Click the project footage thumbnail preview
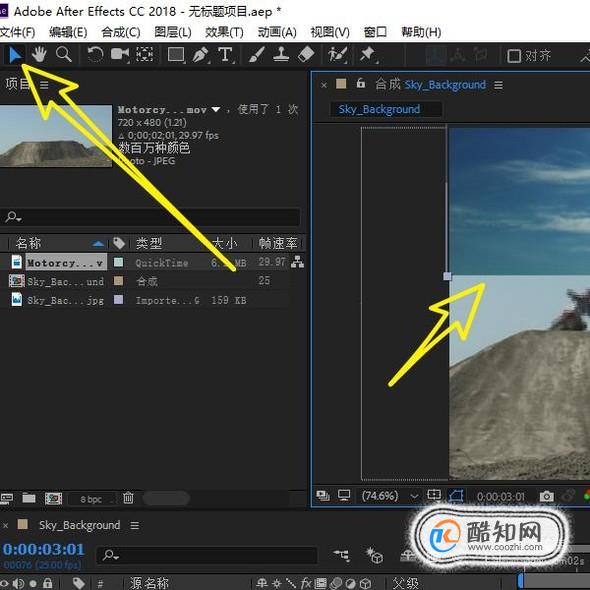 pyautogui.click(x=56, y=136)
